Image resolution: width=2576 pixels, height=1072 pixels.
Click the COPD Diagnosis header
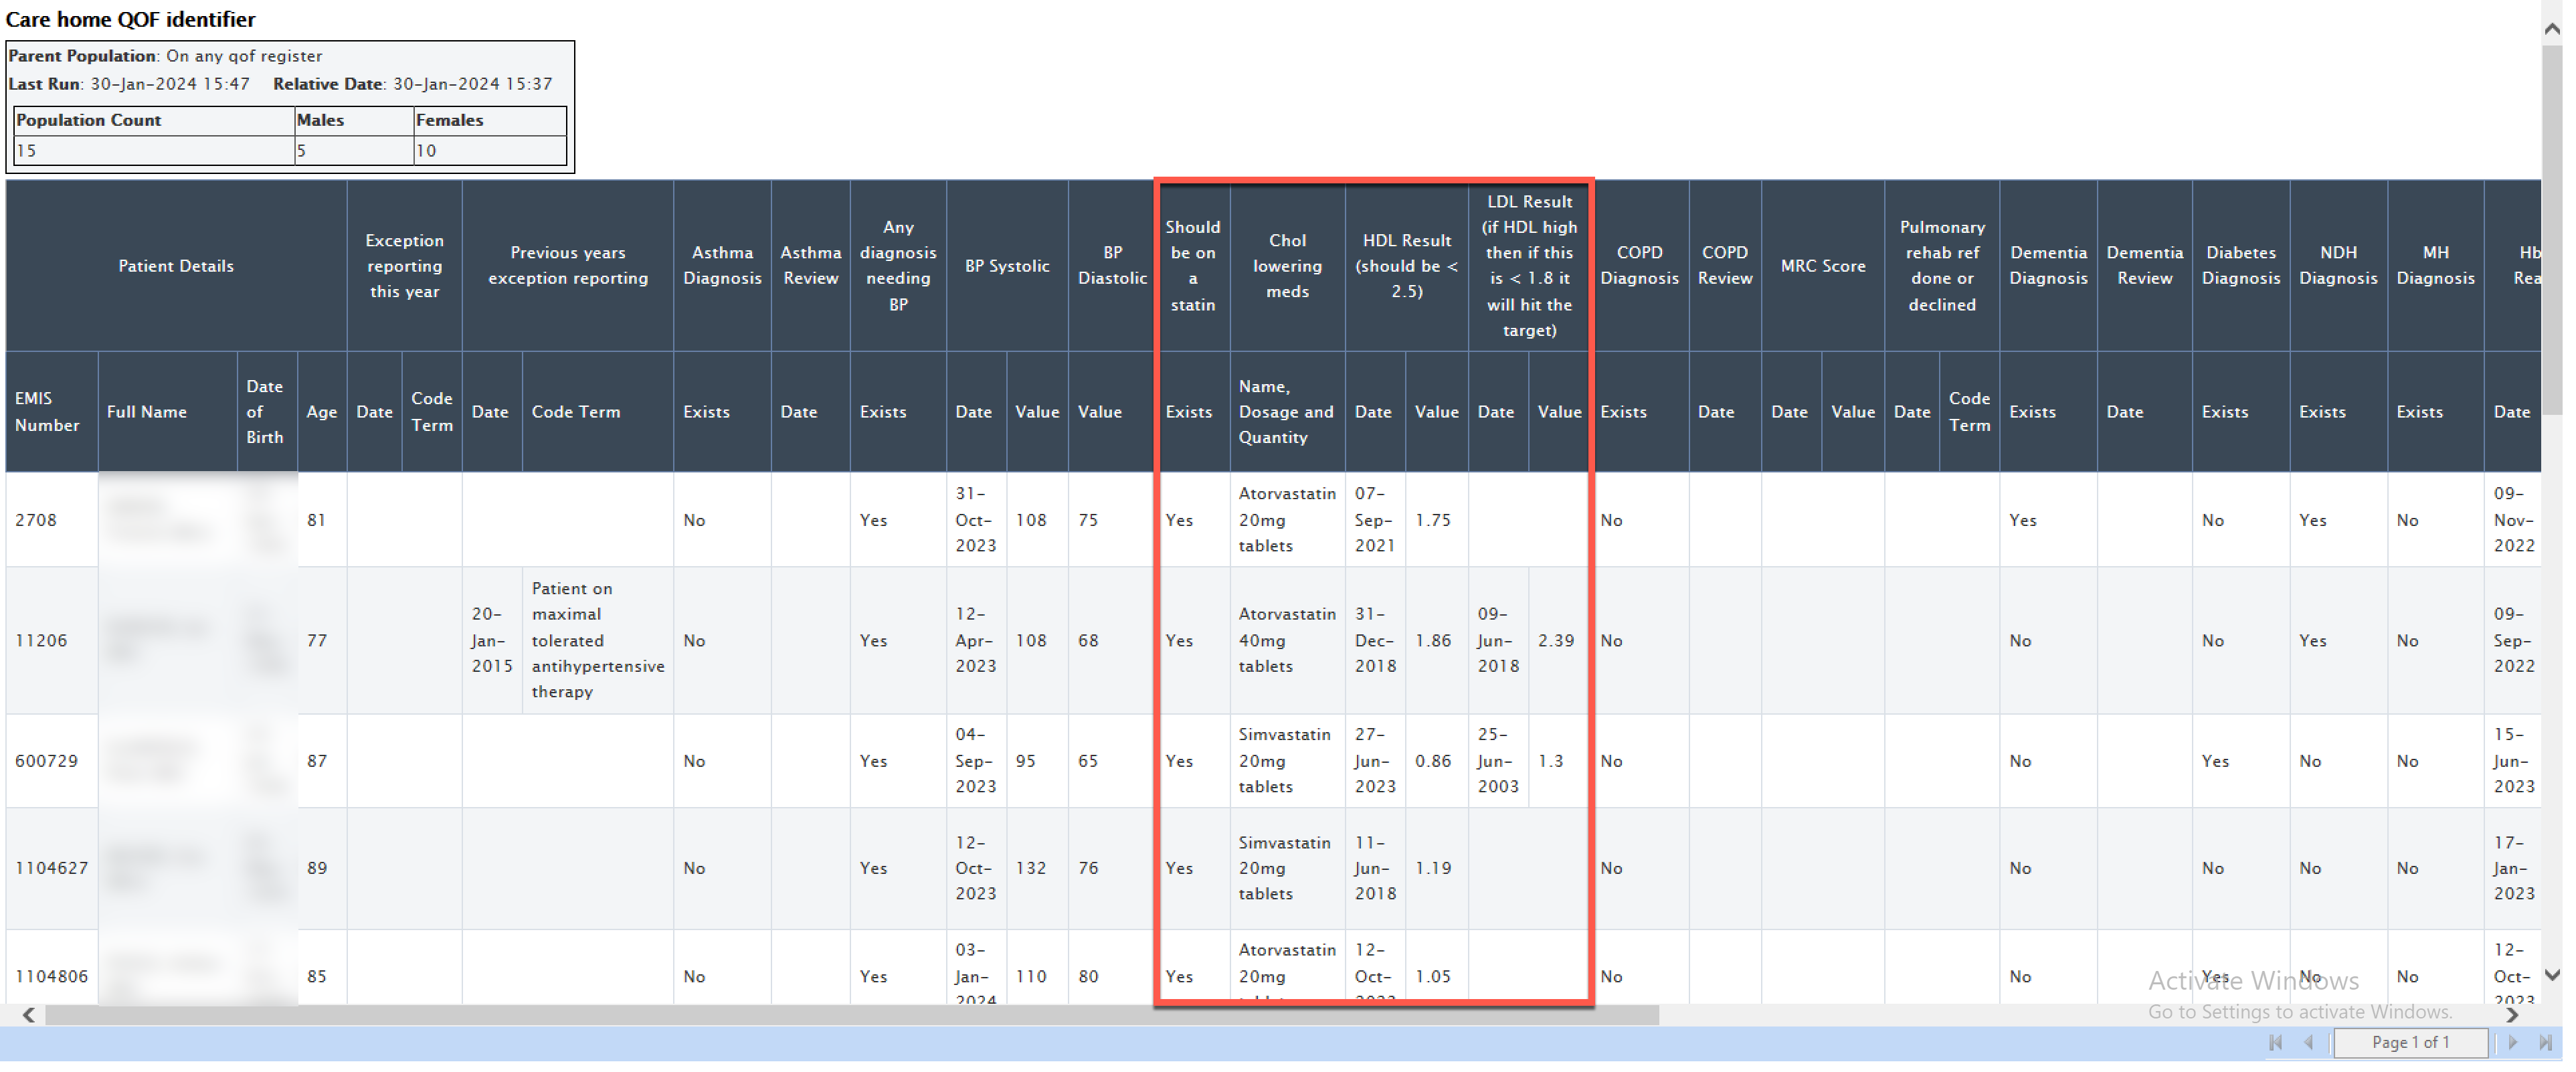point(1639,266)
